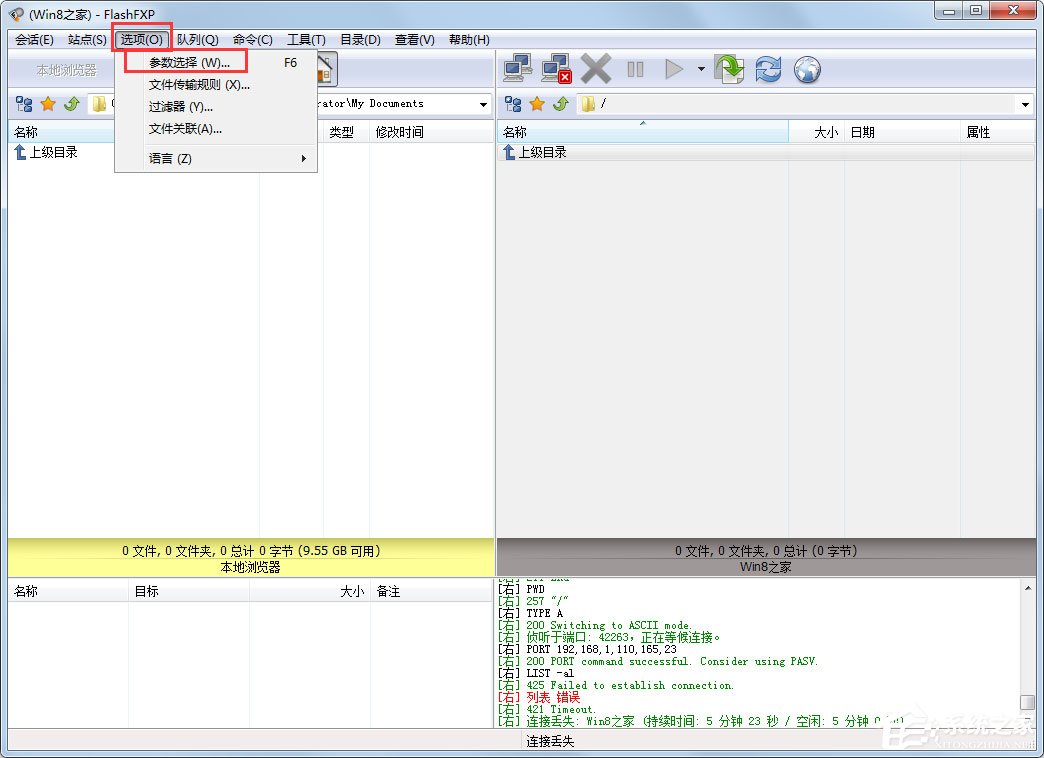Click the favorites star in the local browser toolbar
The image size is (1044, 758).
(46, 103)
